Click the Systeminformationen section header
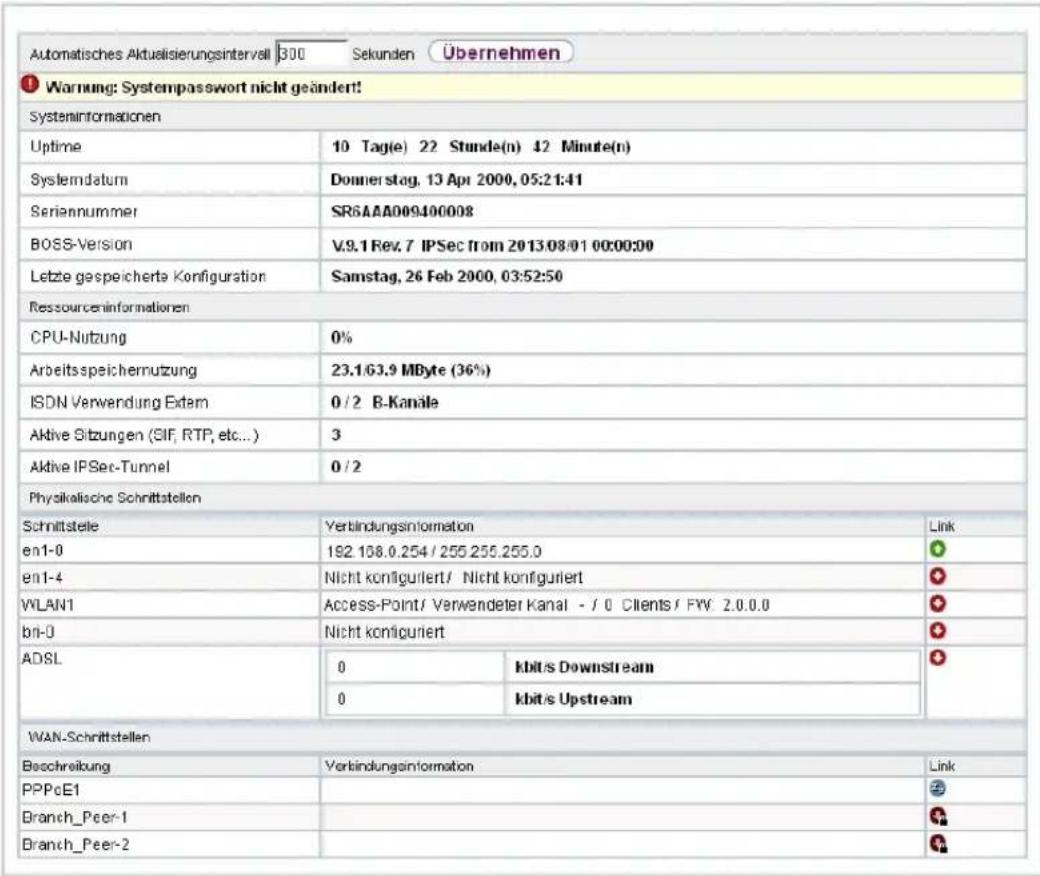The height and width of the screenshot is (876, 1040). [95, 117]
